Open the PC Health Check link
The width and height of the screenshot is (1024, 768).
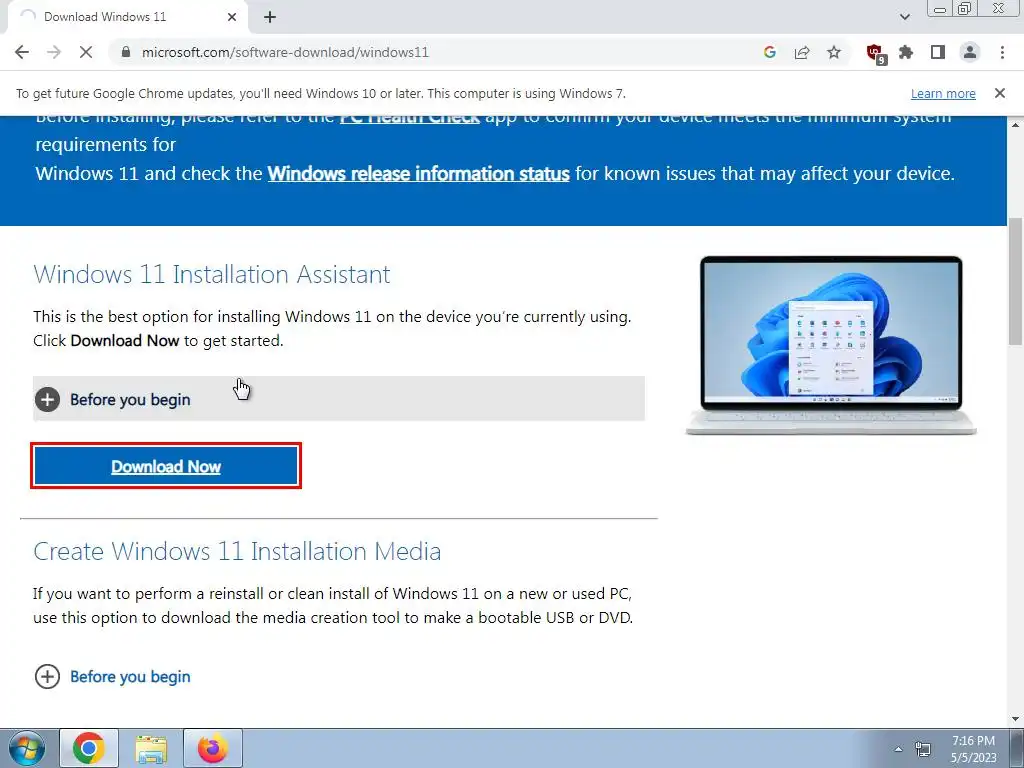point(410,118)
